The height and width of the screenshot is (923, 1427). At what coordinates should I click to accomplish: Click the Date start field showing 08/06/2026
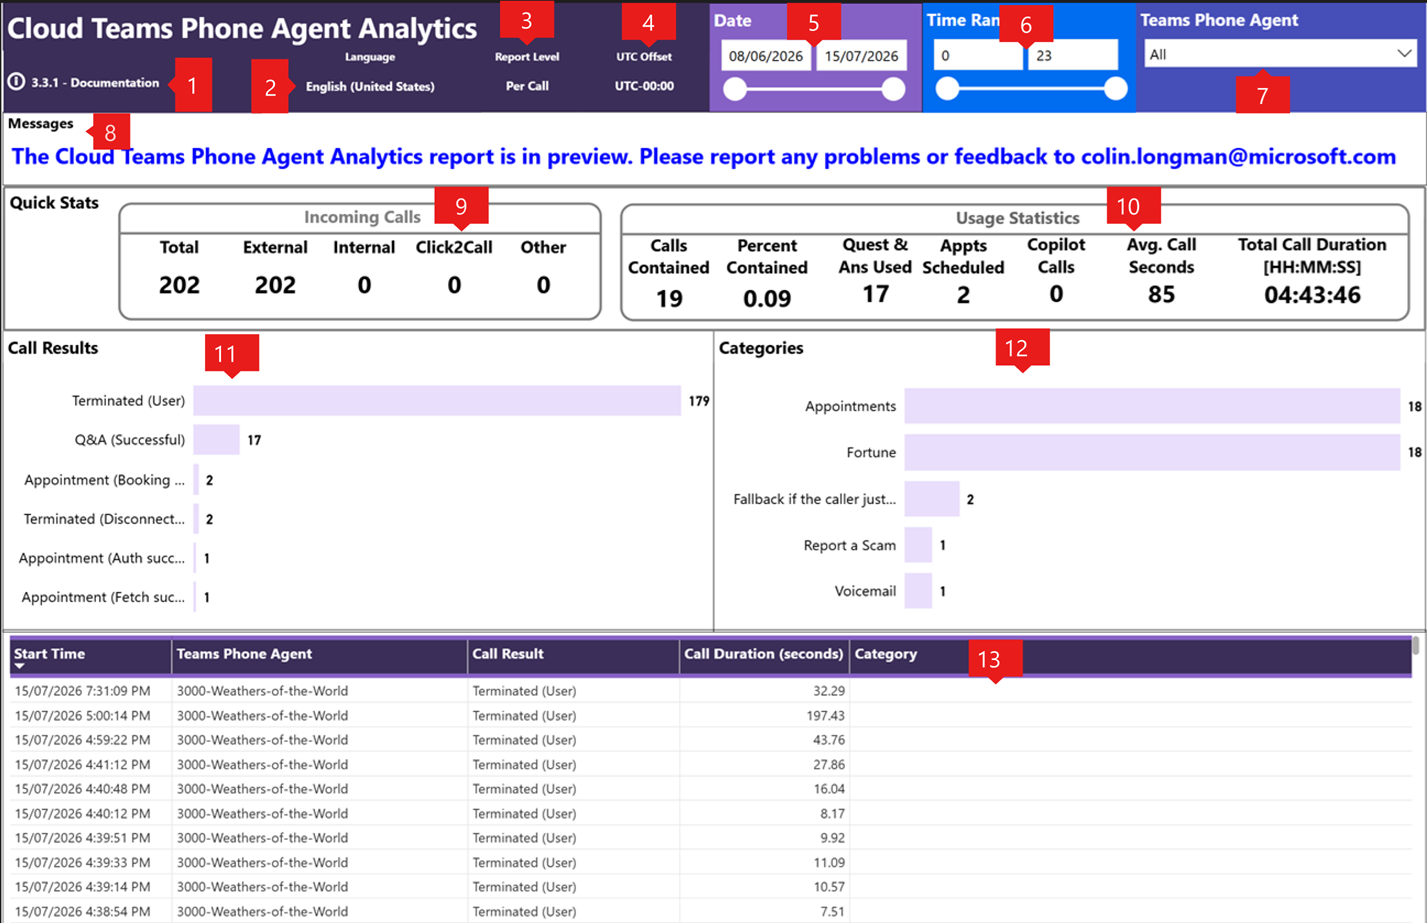766,56
